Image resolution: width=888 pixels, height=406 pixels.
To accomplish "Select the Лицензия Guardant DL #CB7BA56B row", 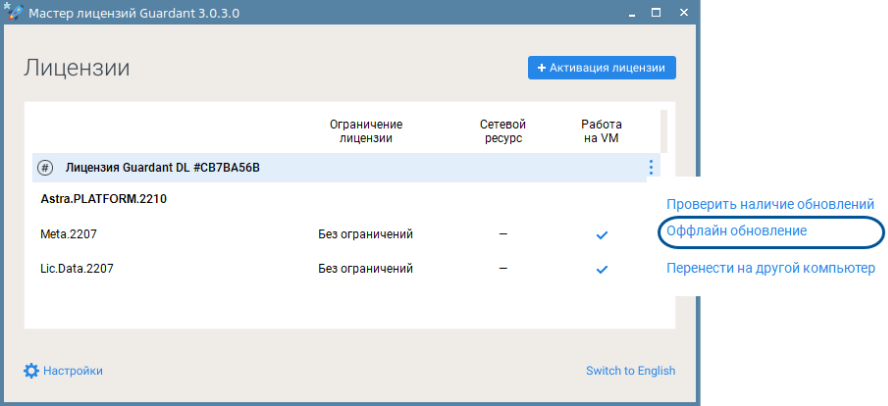I will 162,168.
